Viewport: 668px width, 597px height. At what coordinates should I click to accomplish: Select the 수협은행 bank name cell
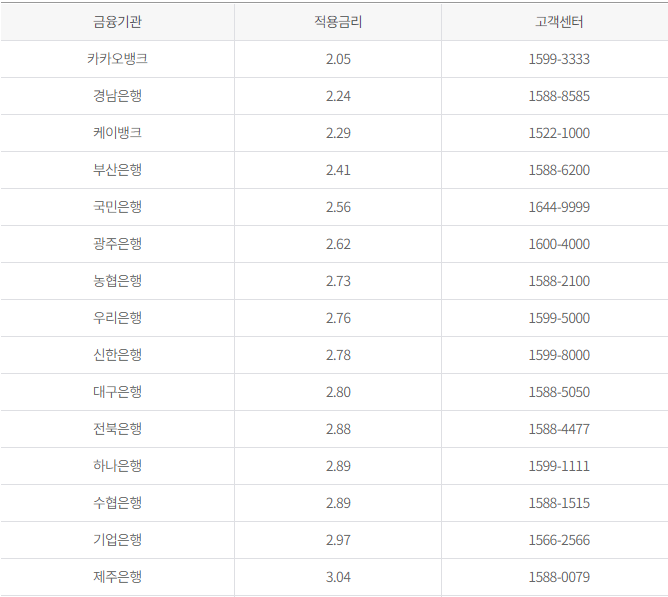tap(117, 503)
